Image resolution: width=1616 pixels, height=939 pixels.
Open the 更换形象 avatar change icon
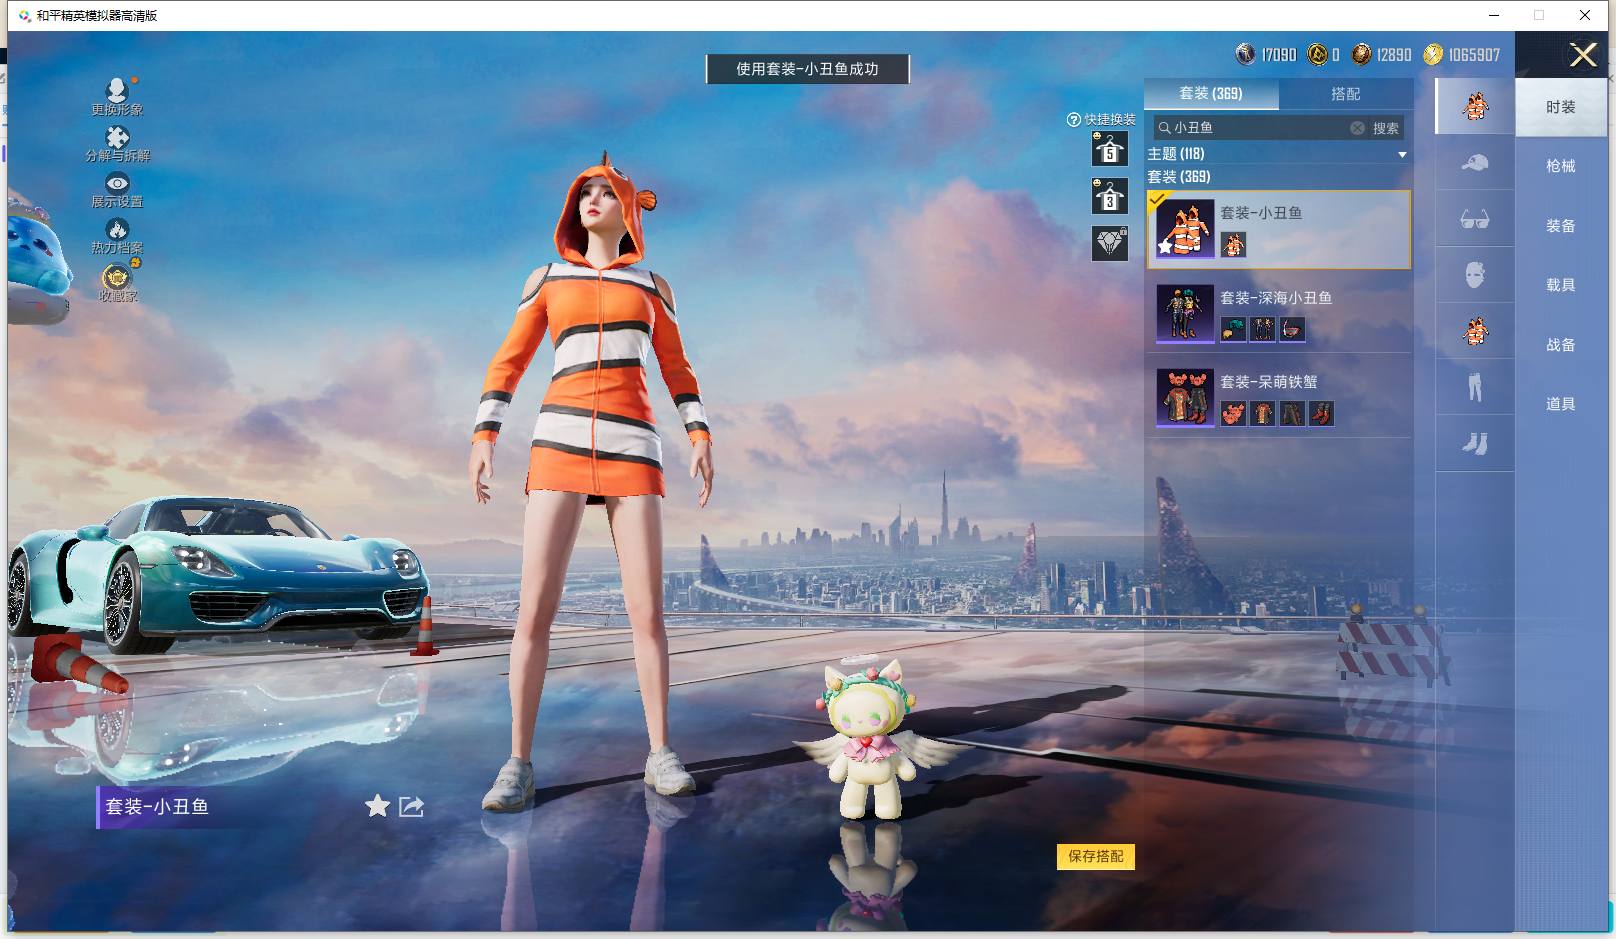click(x=117, y=91)
